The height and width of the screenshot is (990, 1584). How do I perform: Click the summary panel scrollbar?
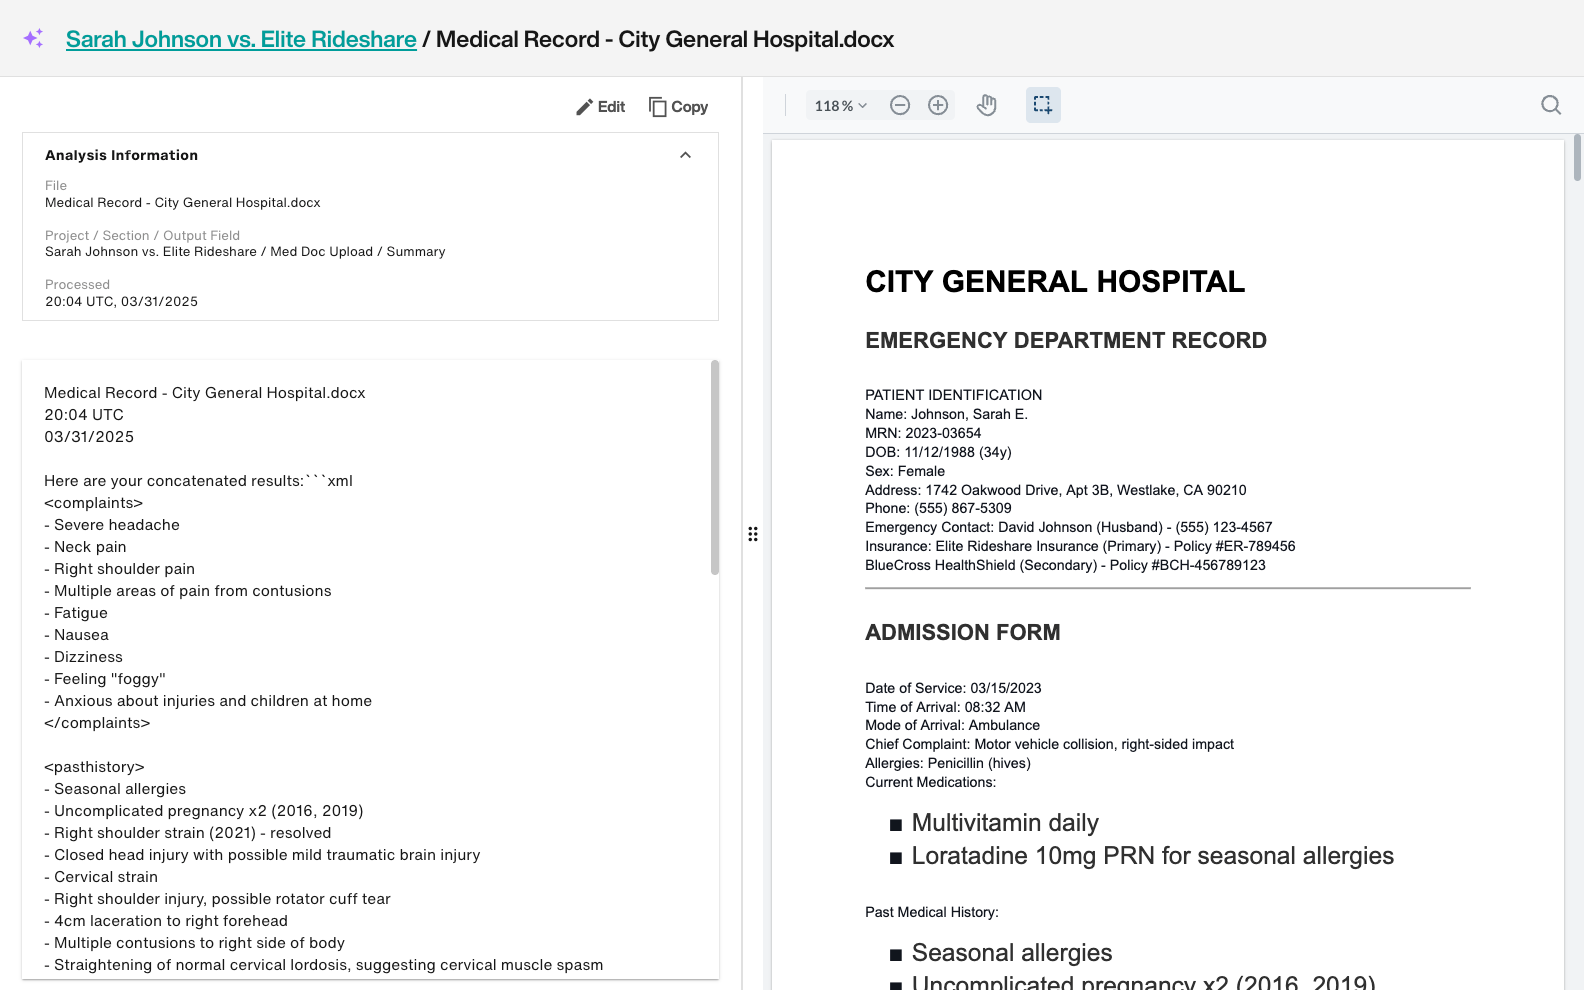point(715,467)
